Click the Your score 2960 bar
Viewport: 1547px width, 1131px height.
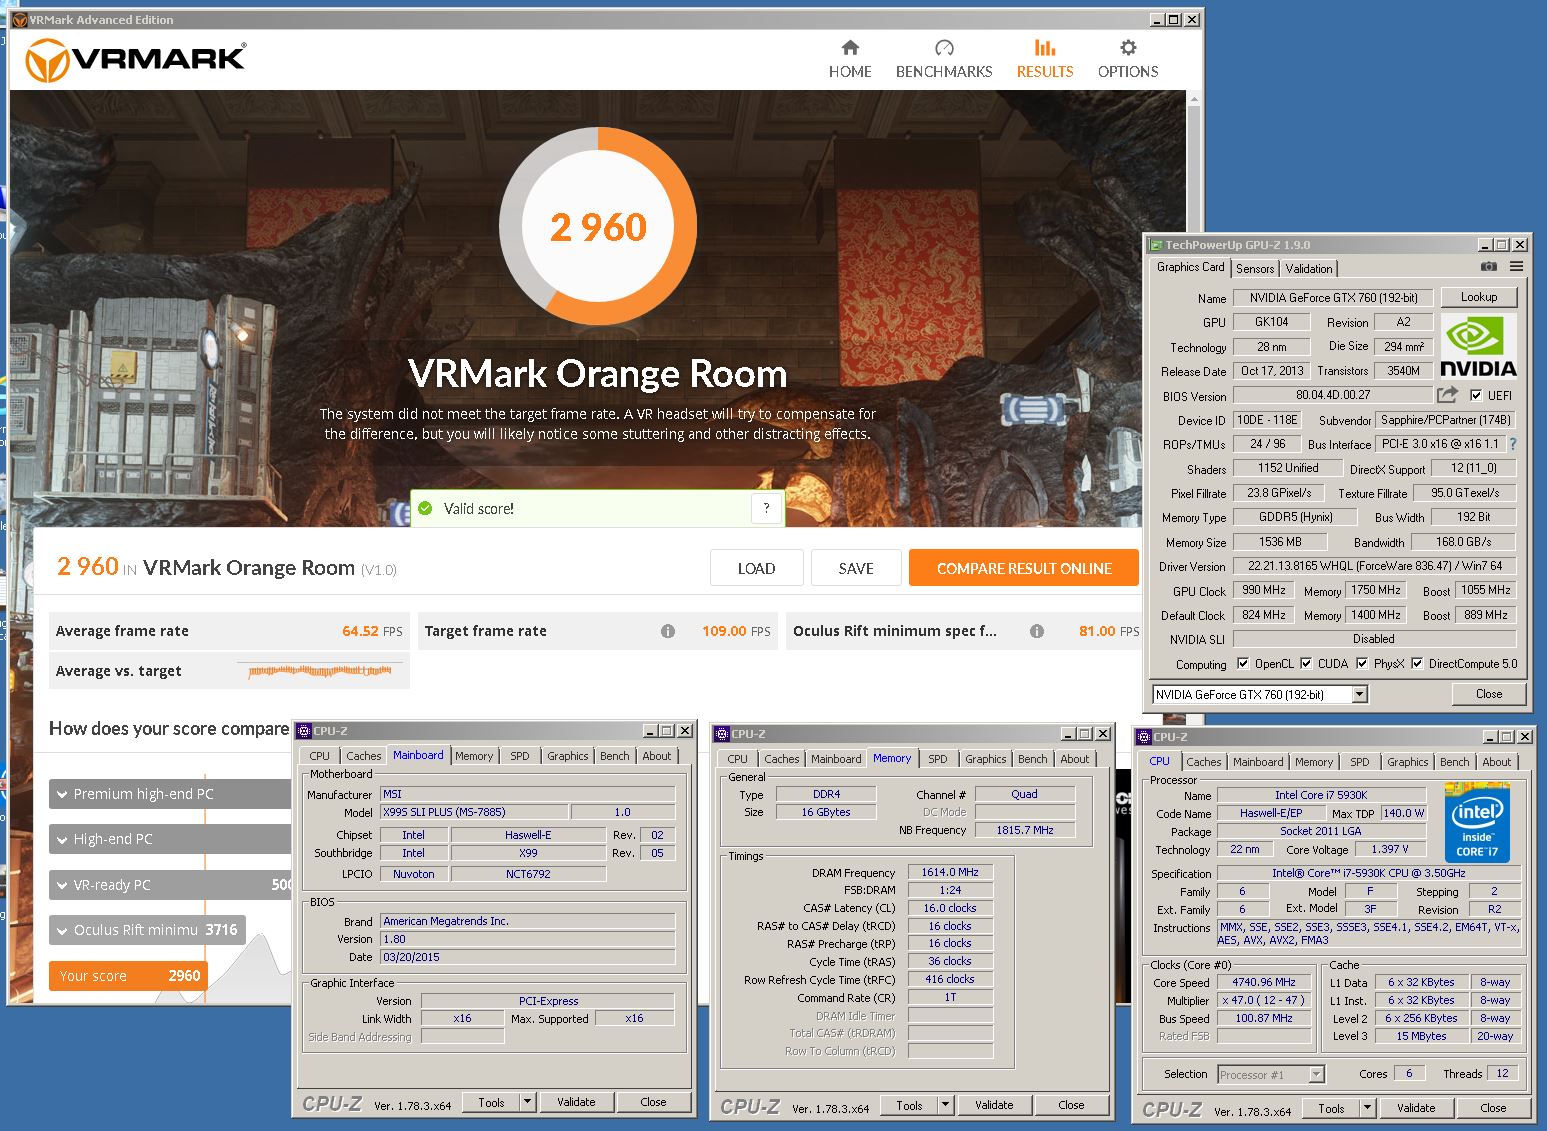[x=128, y=976]
